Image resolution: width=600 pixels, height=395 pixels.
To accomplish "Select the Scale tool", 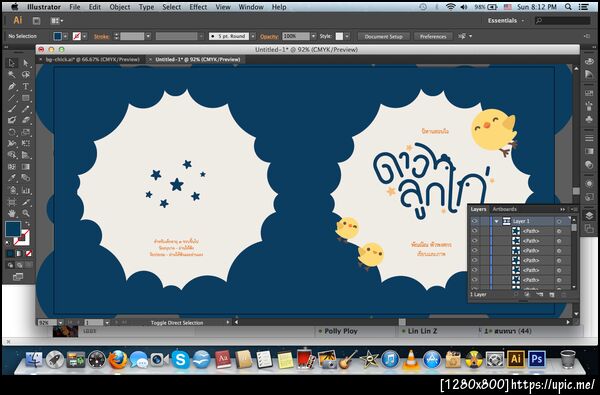I will coord(25,132).
